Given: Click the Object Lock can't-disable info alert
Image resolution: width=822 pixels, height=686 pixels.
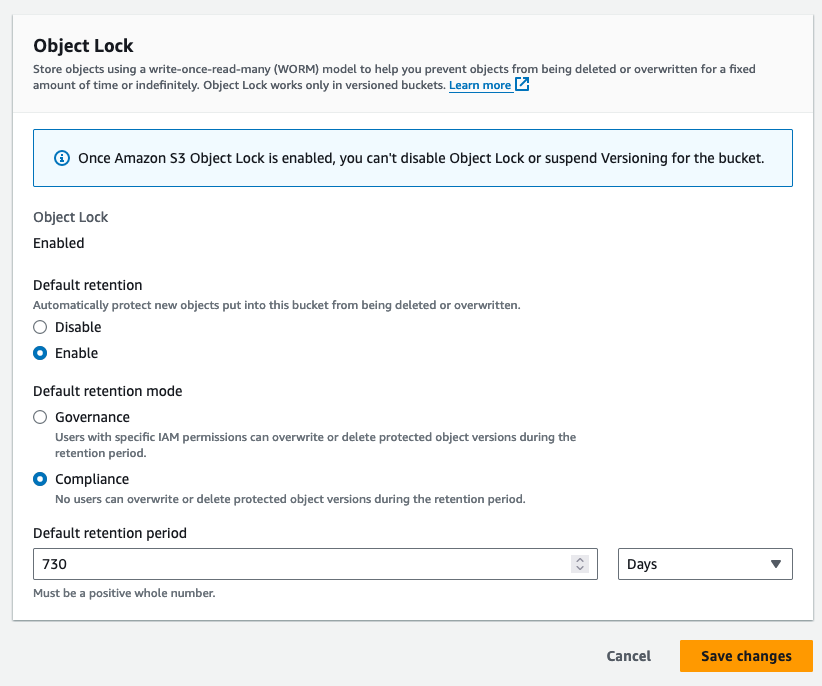Looking at the screenshot, I should click(413, 158).
